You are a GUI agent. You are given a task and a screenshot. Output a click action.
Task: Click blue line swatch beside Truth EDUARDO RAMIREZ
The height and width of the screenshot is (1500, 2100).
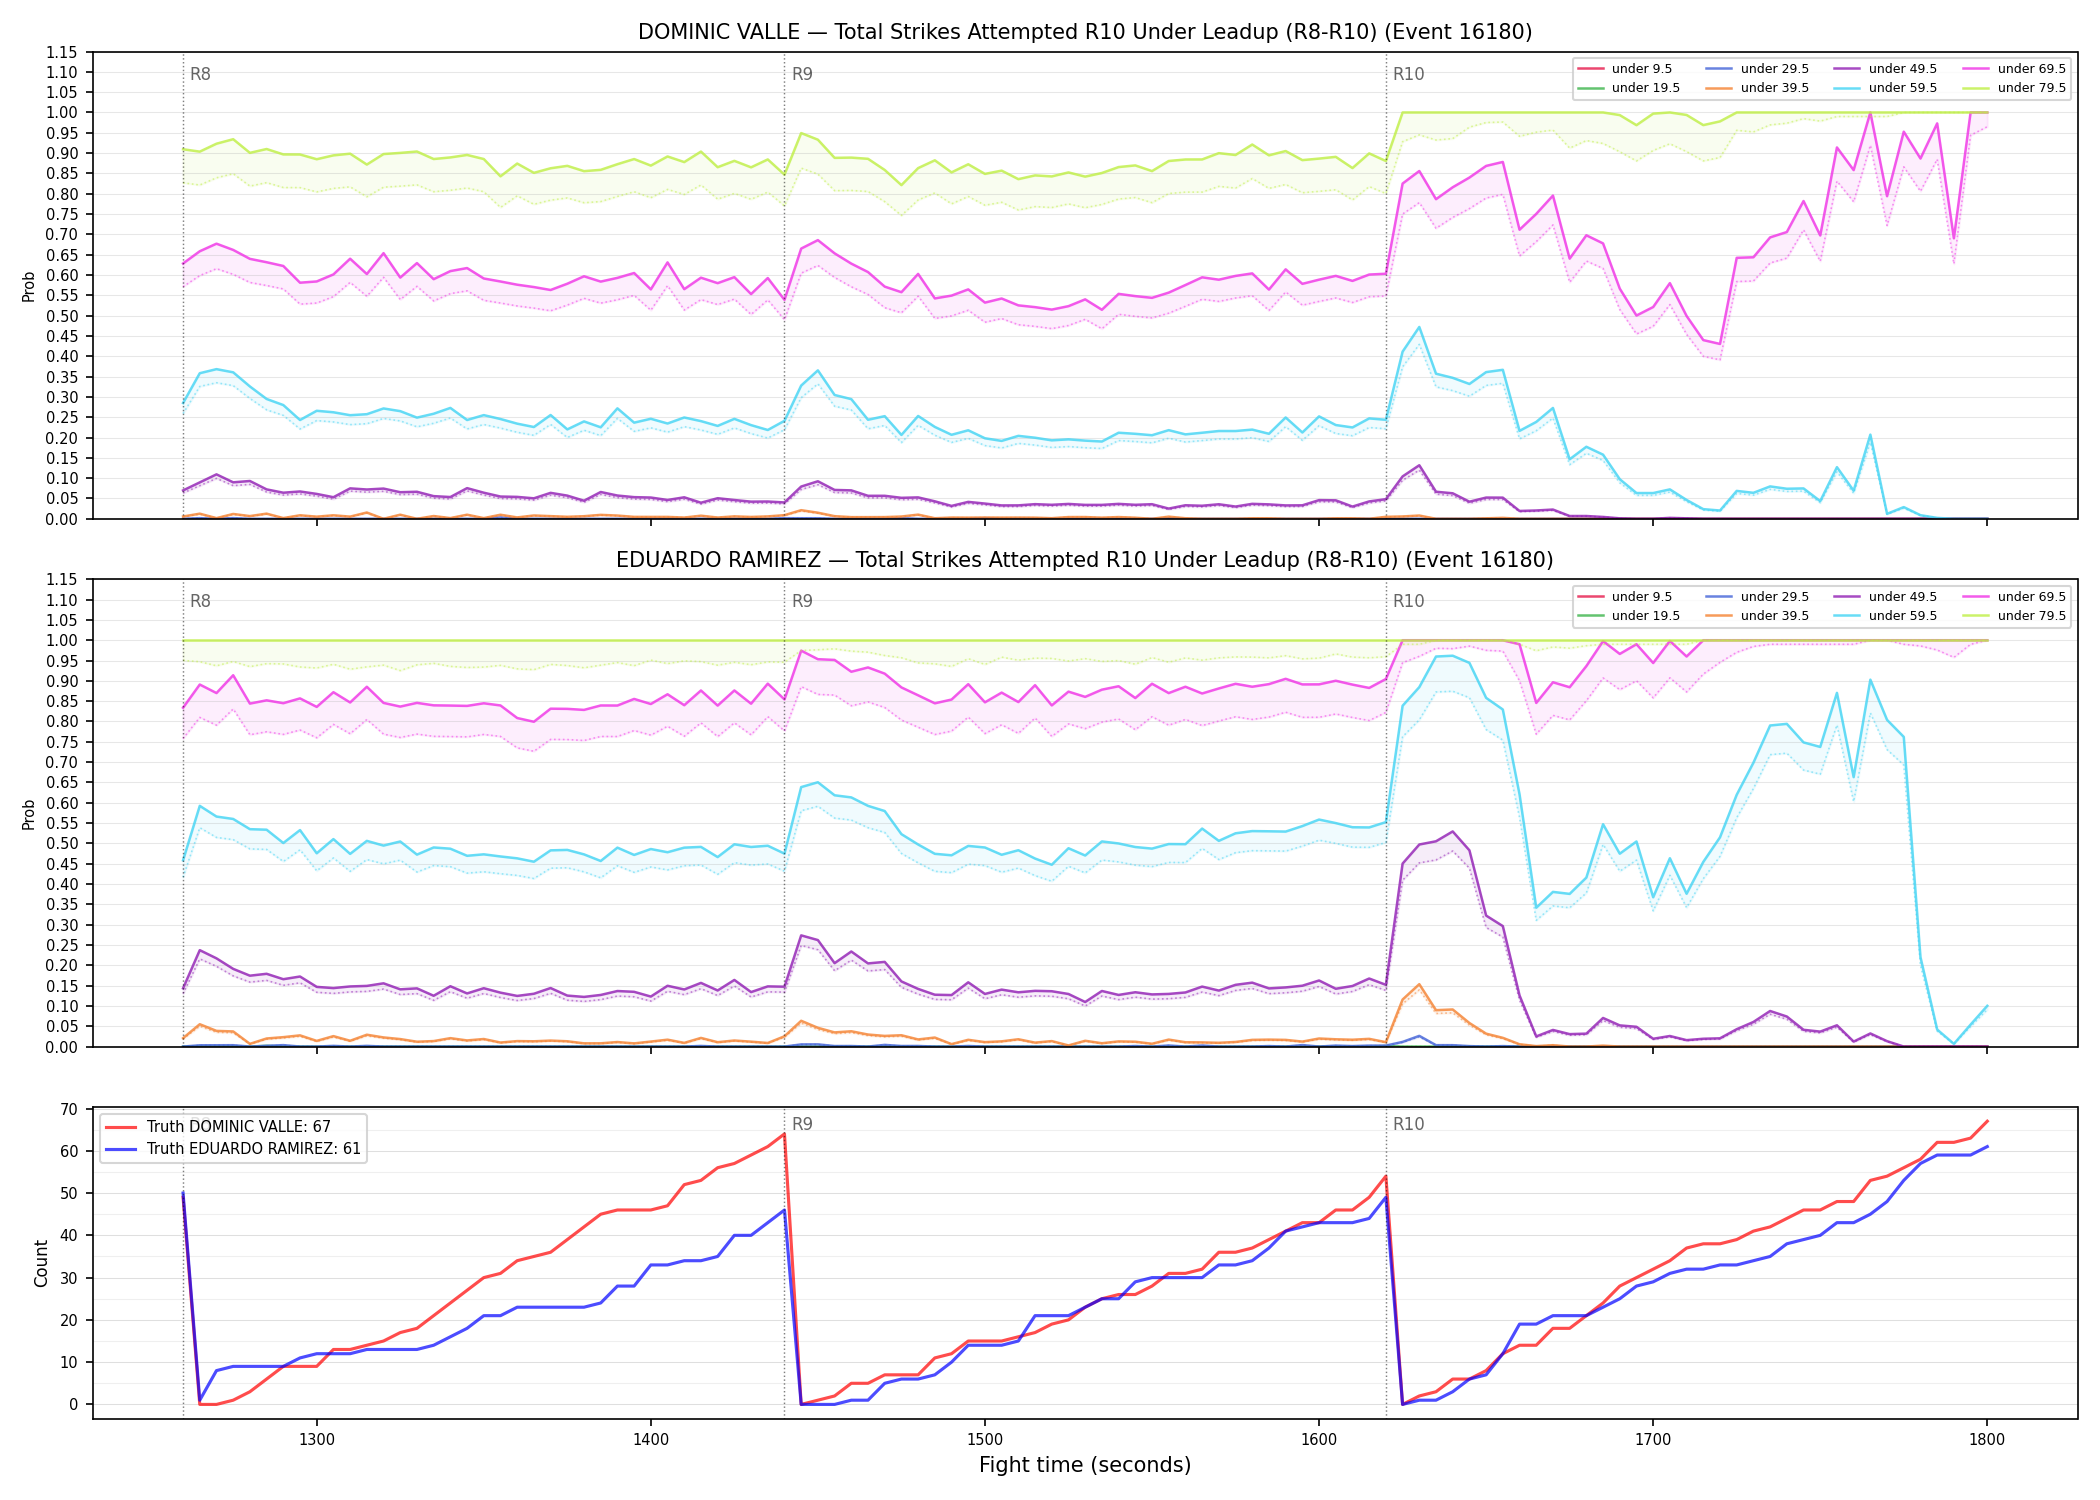coord(120,1149)
